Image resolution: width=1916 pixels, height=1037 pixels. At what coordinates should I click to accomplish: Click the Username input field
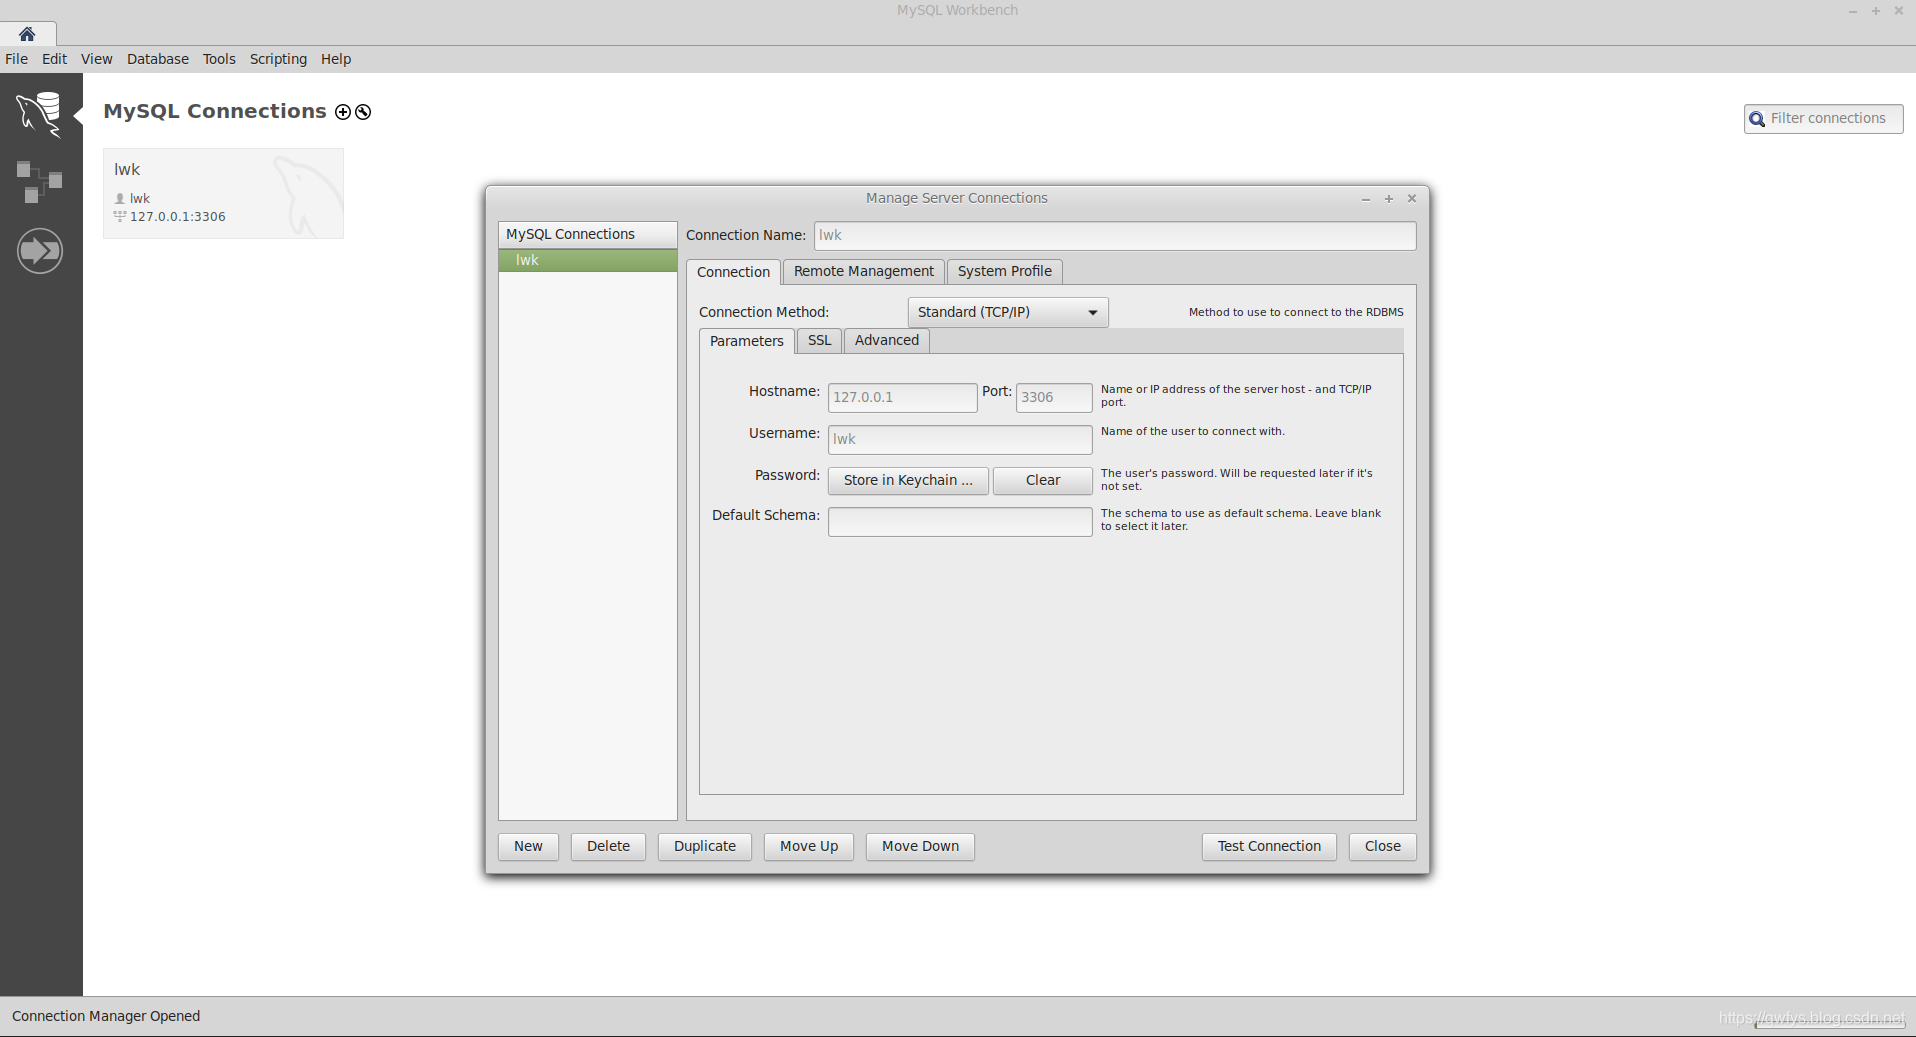click(960, 439)
